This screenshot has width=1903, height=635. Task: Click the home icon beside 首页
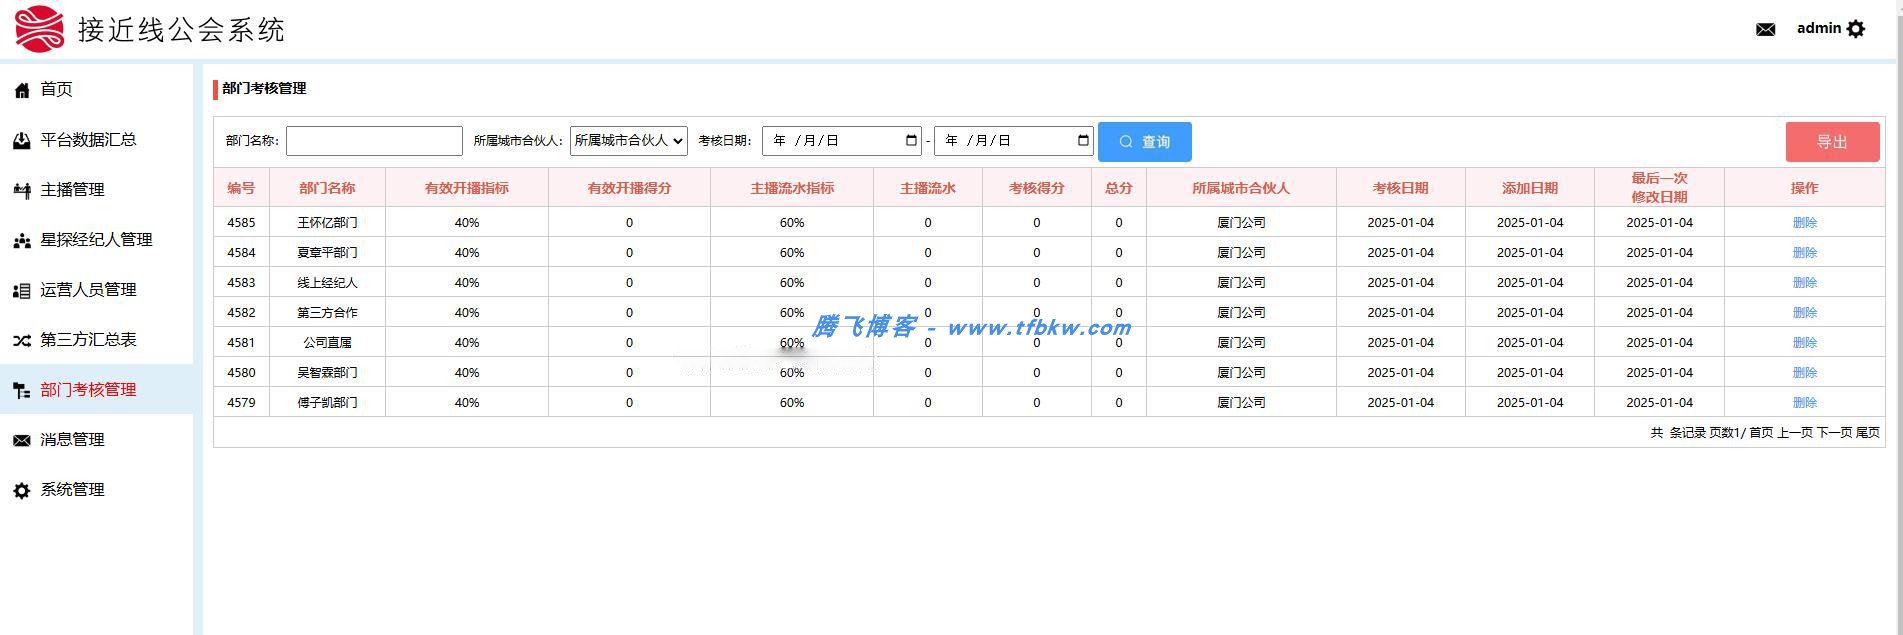[22, 90]
